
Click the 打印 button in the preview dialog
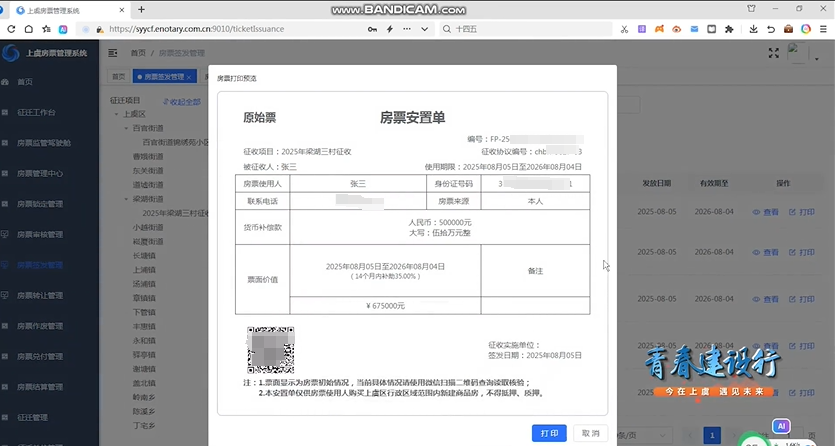click(549, 433)
